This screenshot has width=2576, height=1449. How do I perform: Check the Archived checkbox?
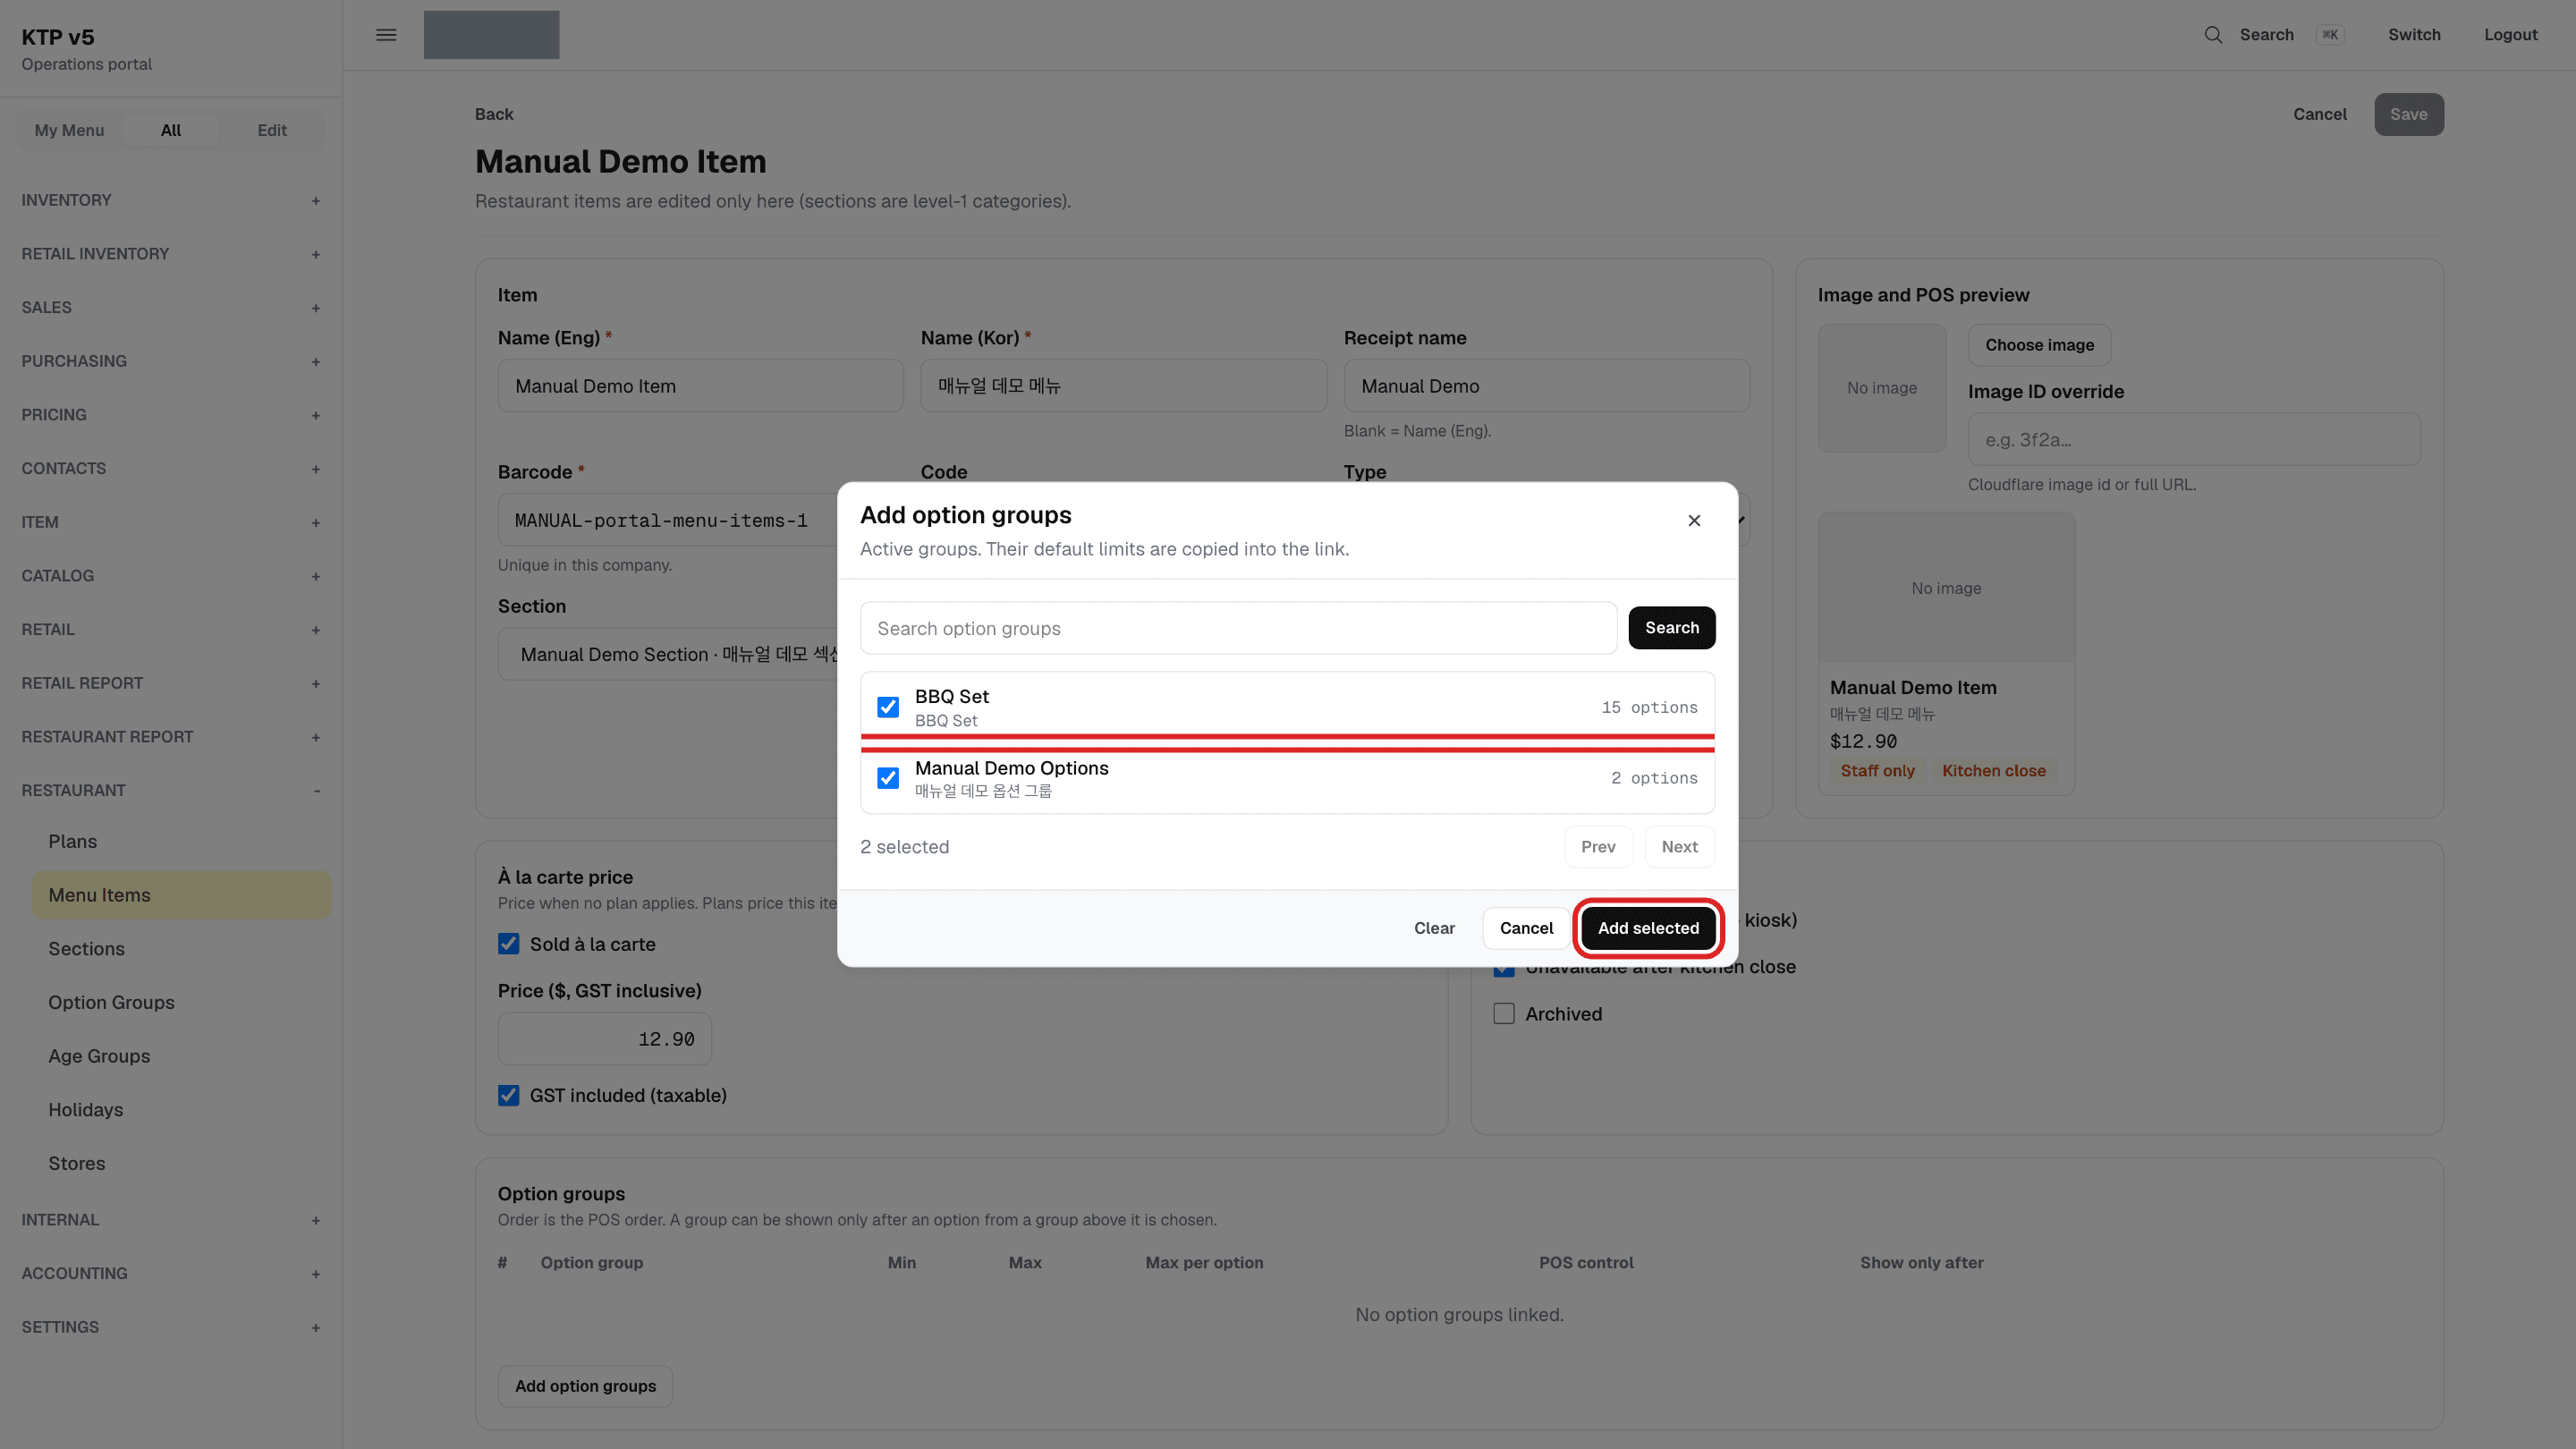[1504, 1014]
